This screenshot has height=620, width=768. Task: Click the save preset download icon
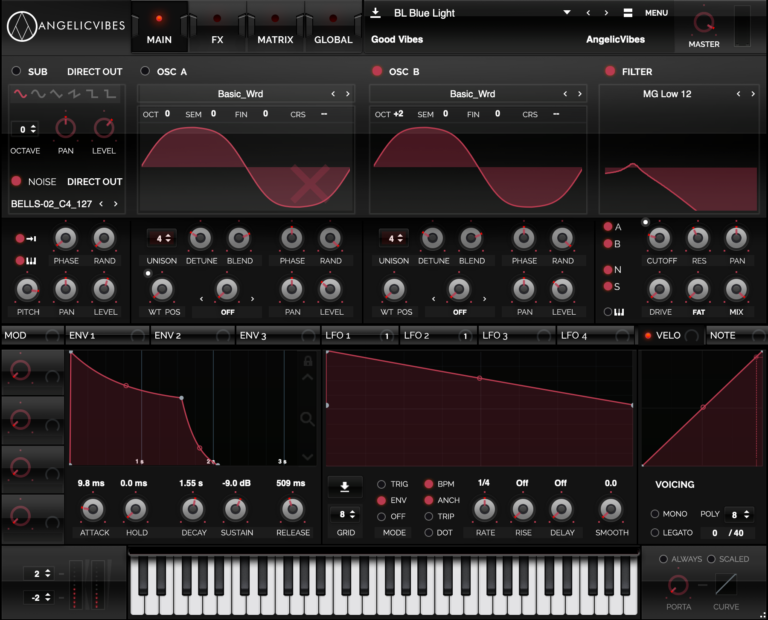(375, 13)
